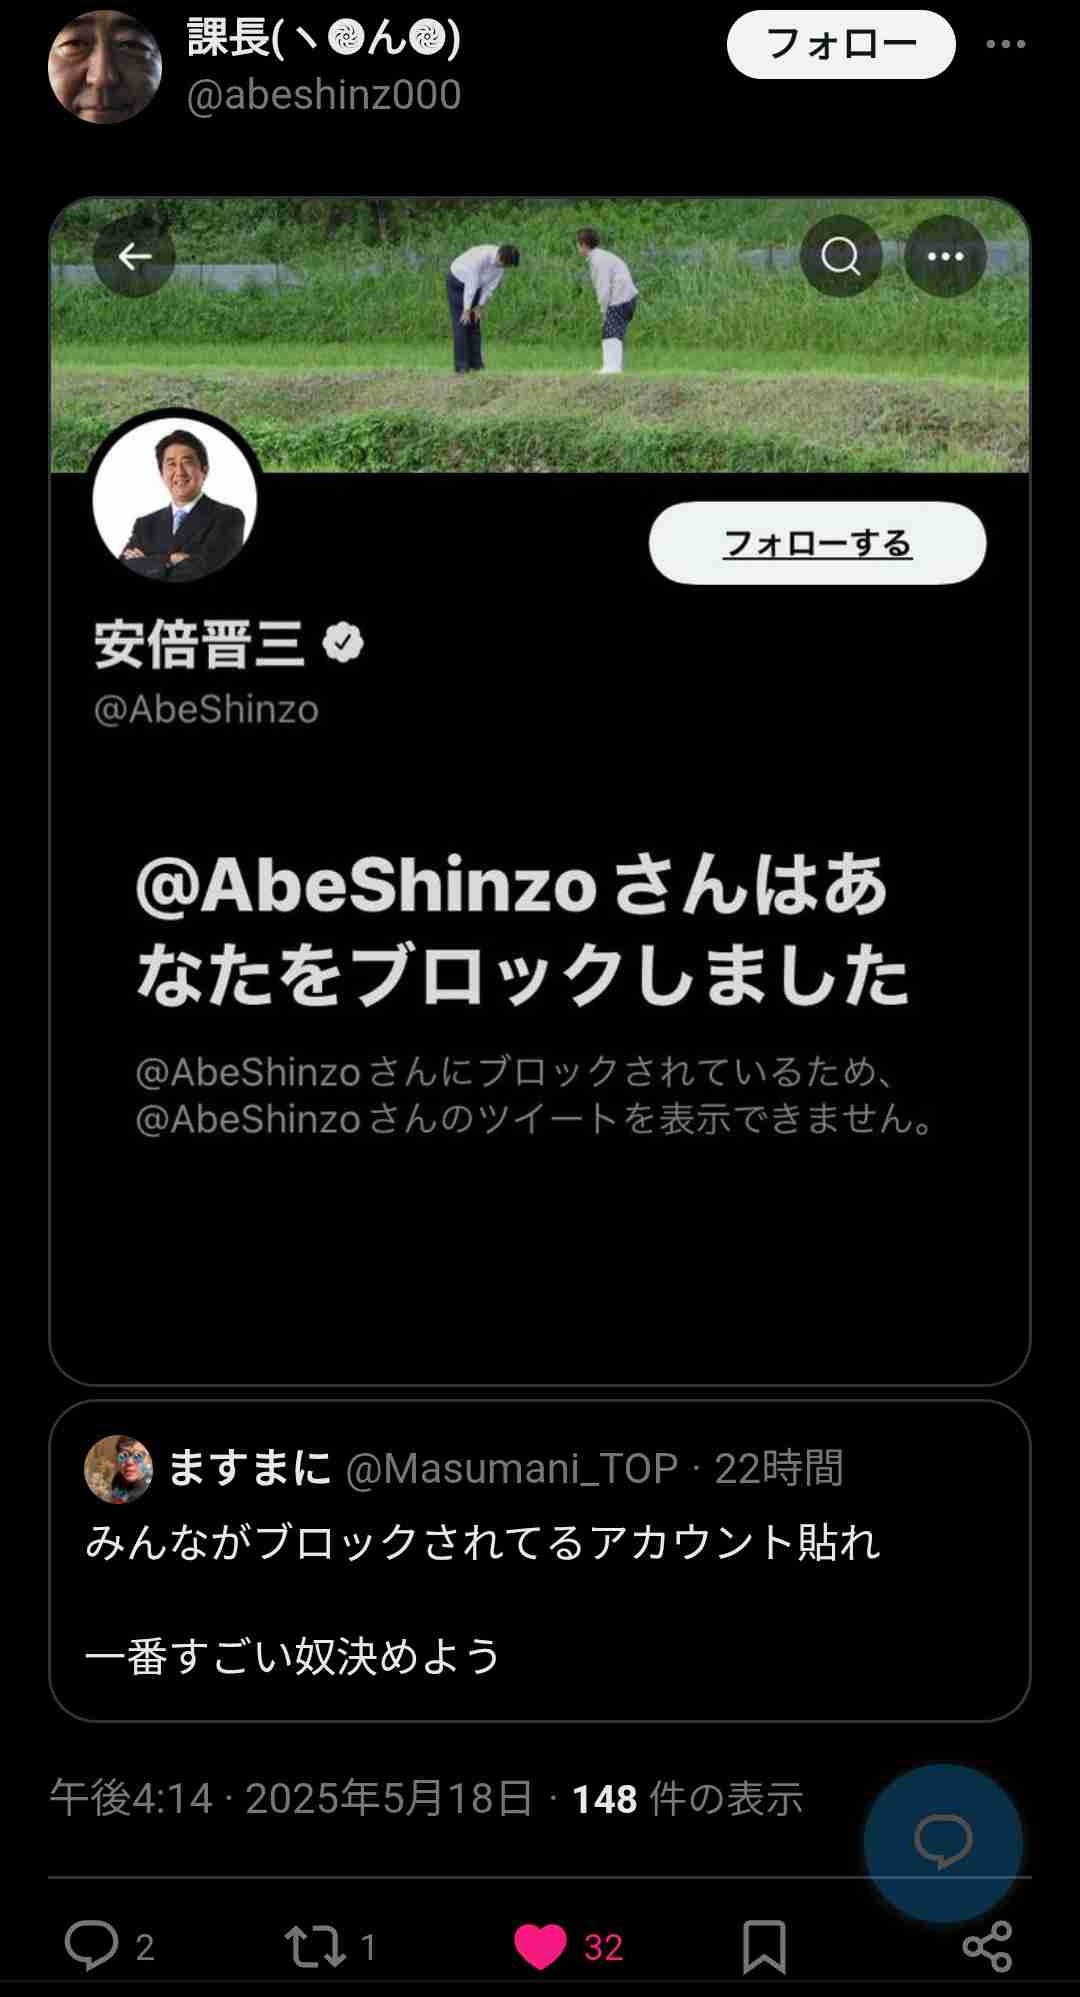Viewport: 1080px width, 1997px height.
Task: Tap the repost arrows icon
Action: pos(315,1946)
